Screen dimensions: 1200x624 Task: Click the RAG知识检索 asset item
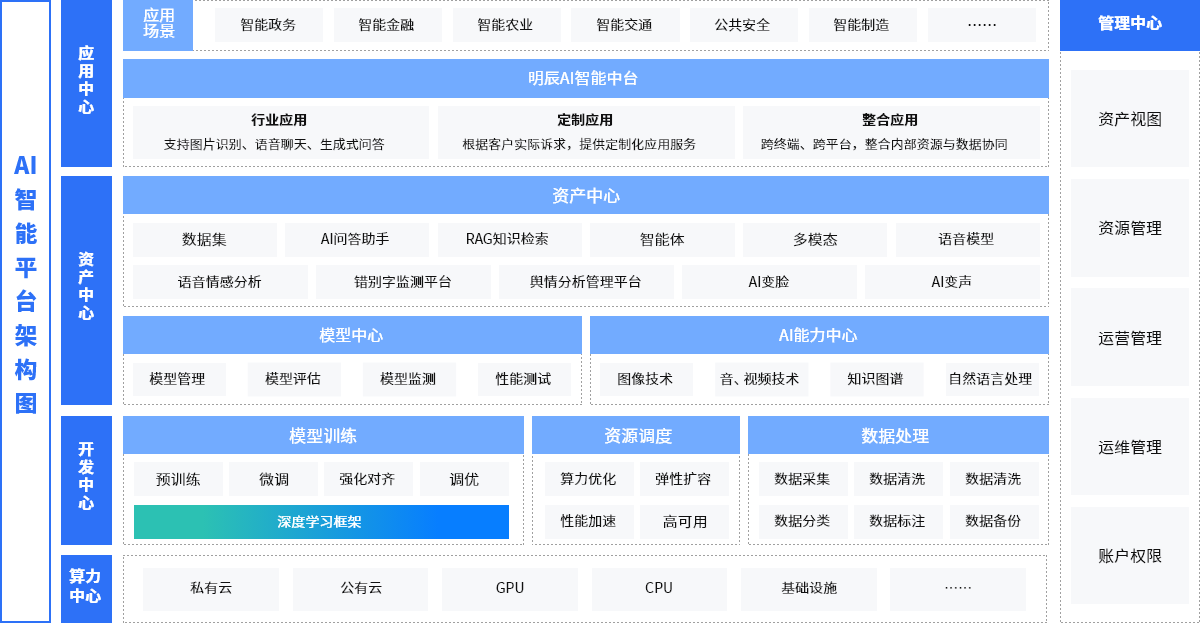pyautogui.click(x=507, y=240)
